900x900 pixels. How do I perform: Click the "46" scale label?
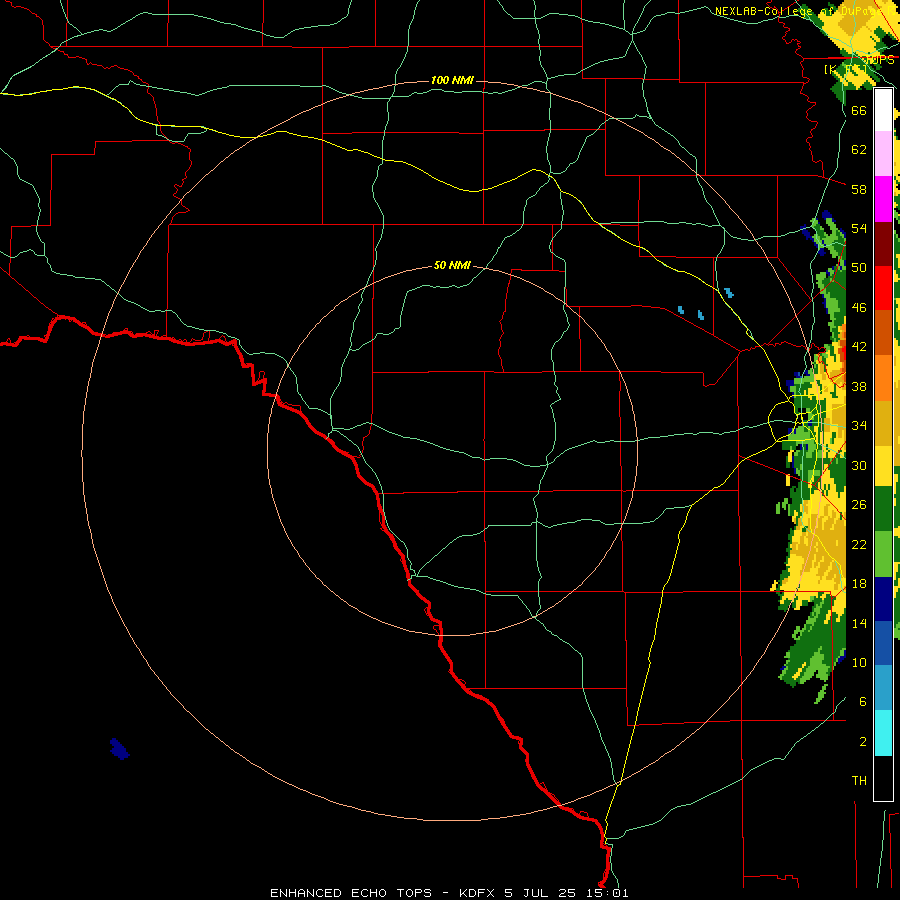coord(859,308)
